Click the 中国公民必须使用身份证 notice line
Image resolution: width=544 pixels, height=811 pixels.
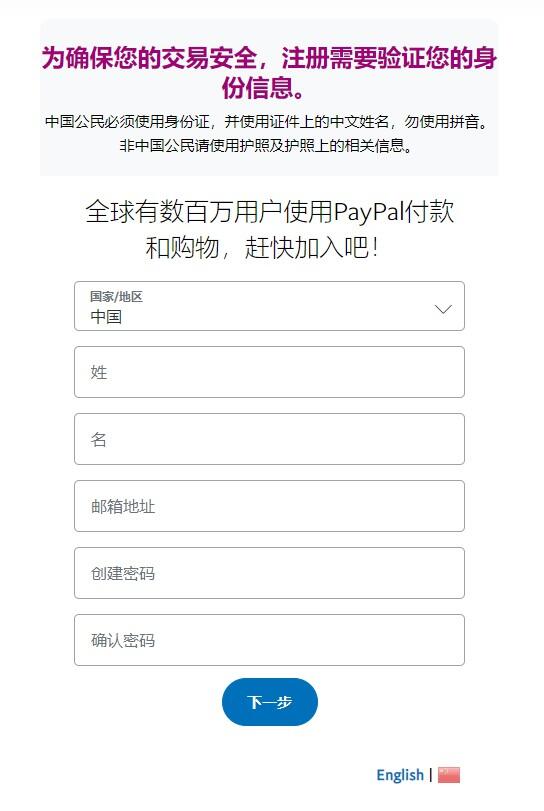click(267, 122)
